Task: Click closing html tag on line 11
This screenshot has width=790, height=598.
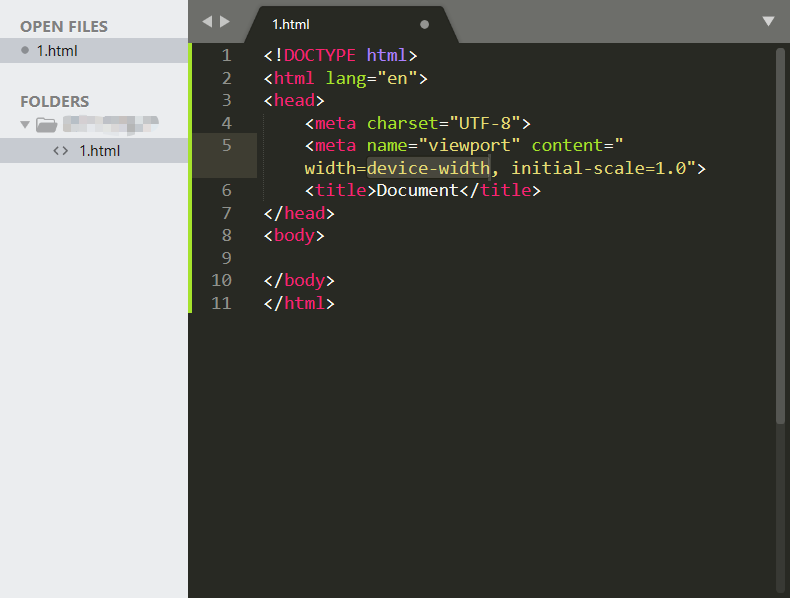Action: click(299, 303)
